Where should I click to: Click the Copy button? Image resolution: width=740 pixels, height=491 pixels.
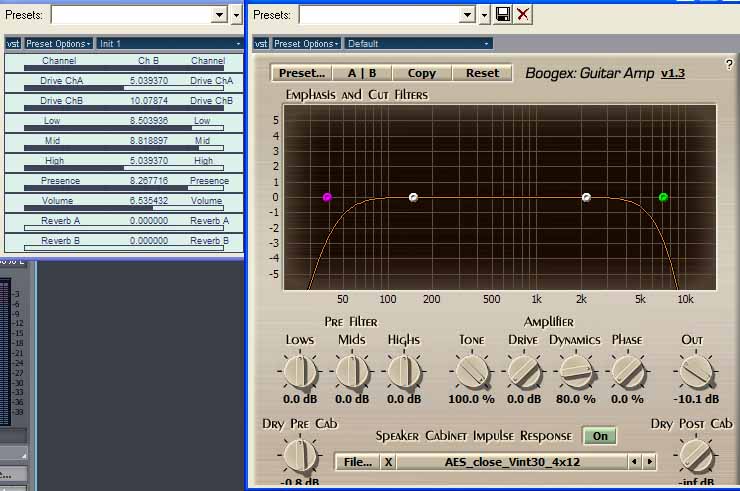click(421, 73)
